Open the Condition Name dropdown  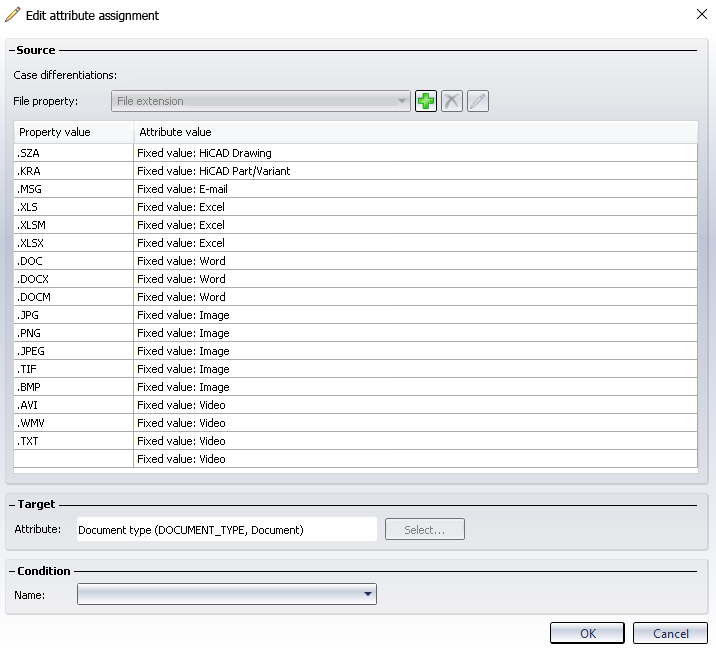[x=227, y=594]
